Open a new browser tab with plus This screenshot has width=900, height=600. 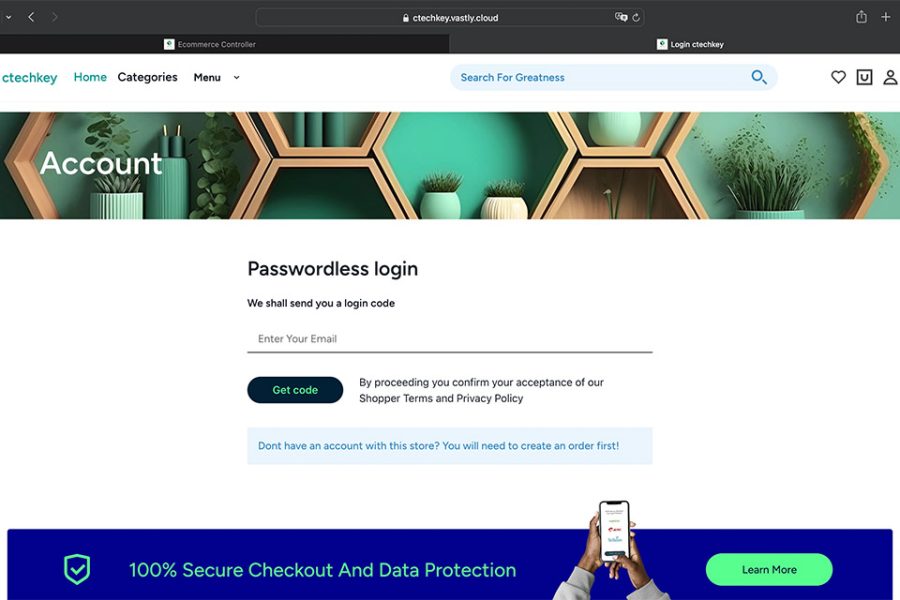[886, 17]
